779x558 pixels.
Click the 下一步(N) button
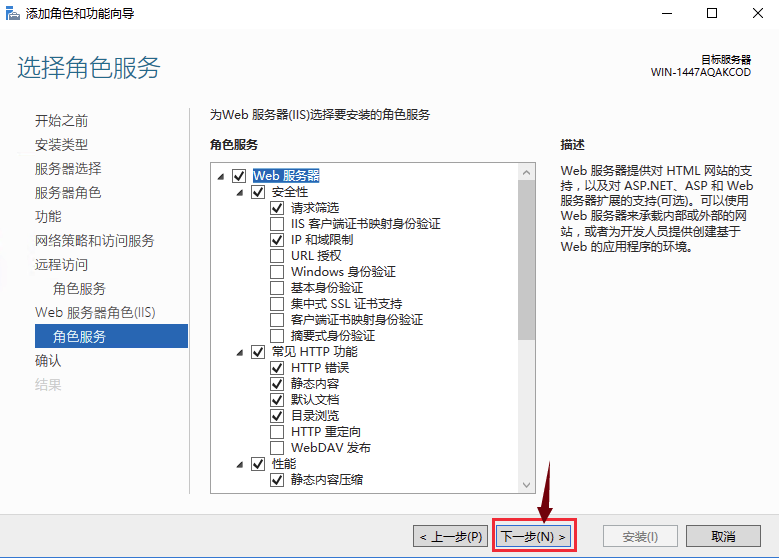point(534,536)
